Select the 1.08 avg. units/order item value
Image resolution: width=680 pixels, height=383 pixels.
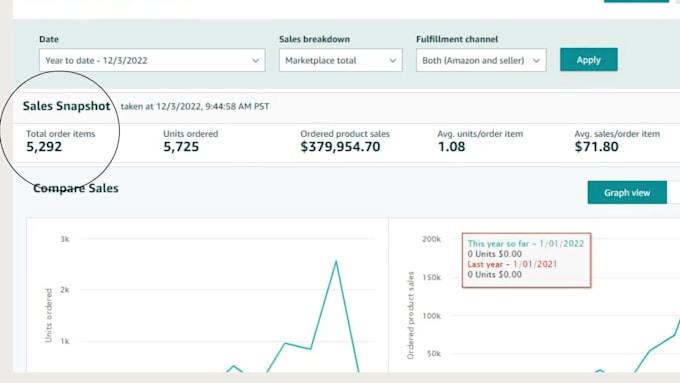click(451, 147)
